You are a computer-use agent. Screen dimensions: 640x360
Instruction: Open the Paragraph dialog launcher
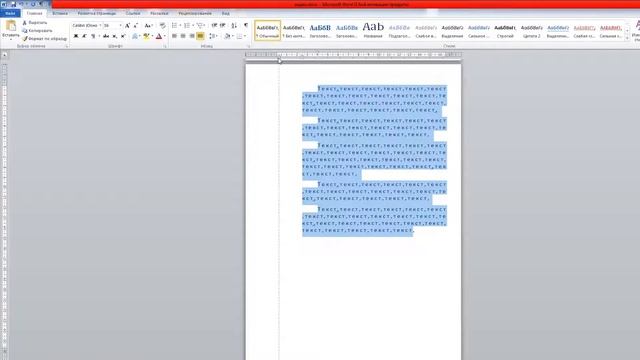tap(248, 47)
